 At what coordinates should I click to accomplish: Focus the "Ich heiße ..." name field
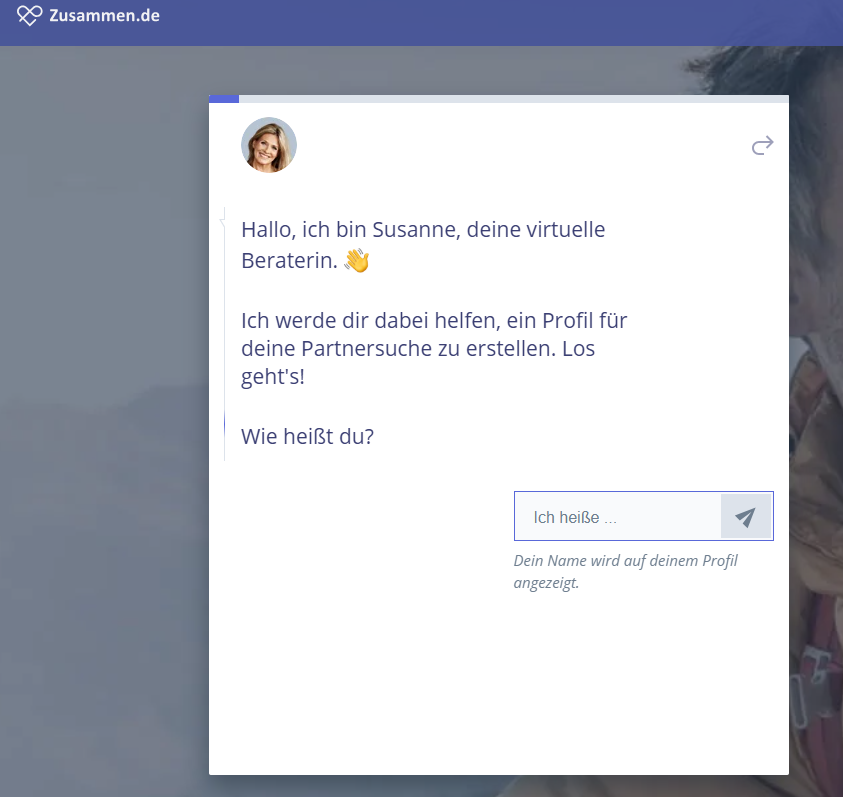[618, 516]
